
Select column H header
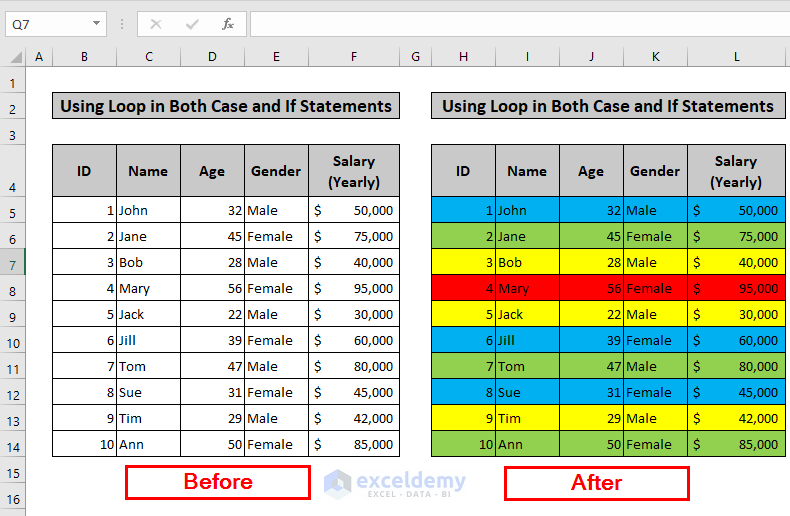coord(463,57)
